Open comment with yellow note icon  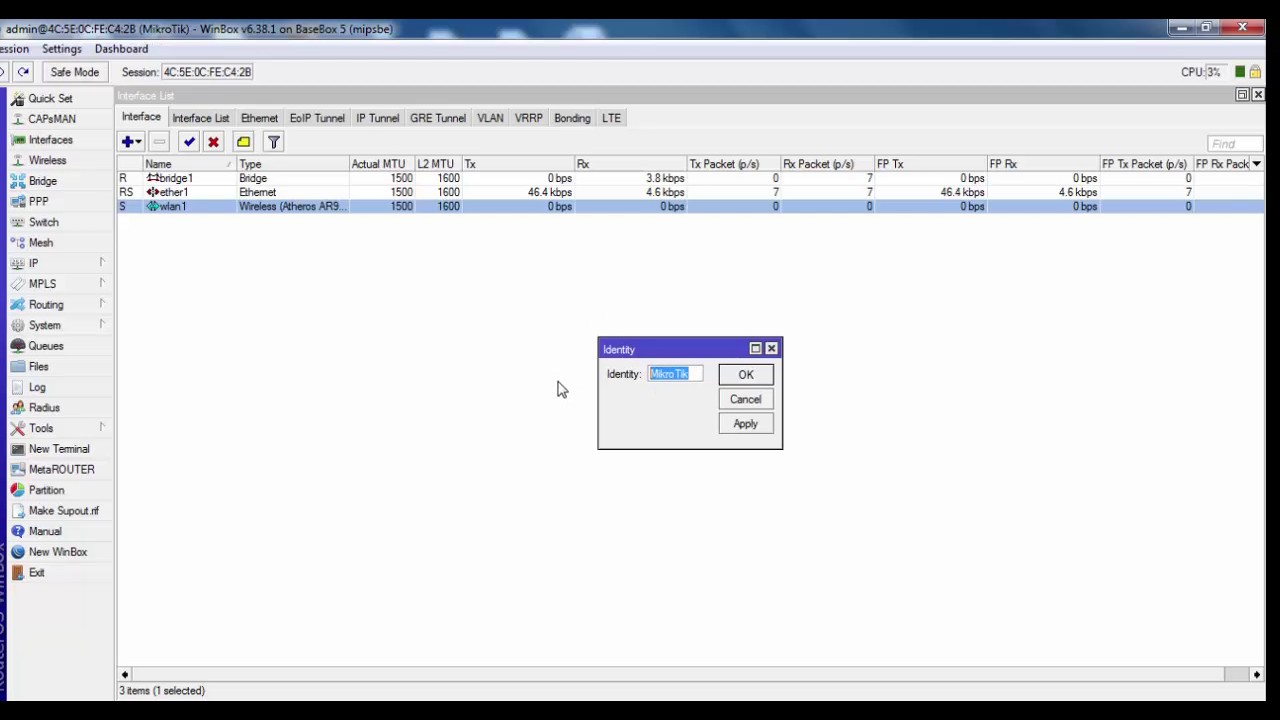(x=243, y=142)
